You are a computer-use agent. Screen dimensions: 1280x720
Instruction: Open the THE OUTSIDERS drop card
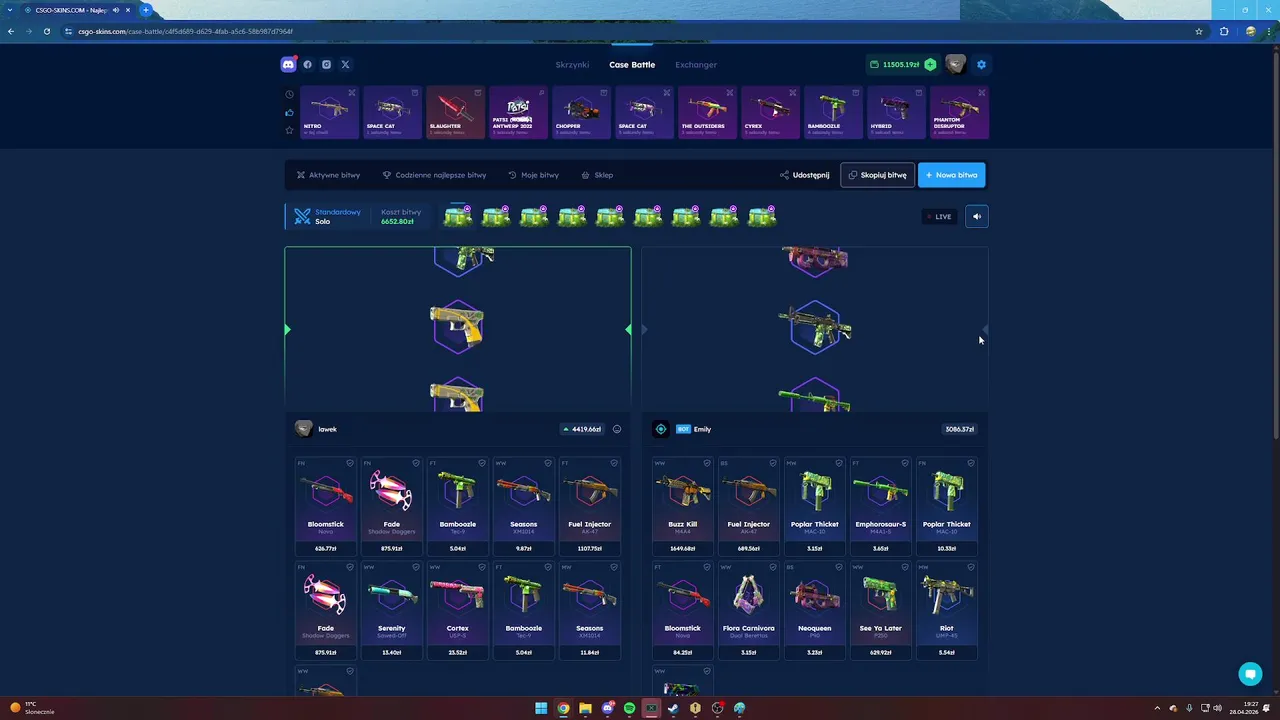707,112
